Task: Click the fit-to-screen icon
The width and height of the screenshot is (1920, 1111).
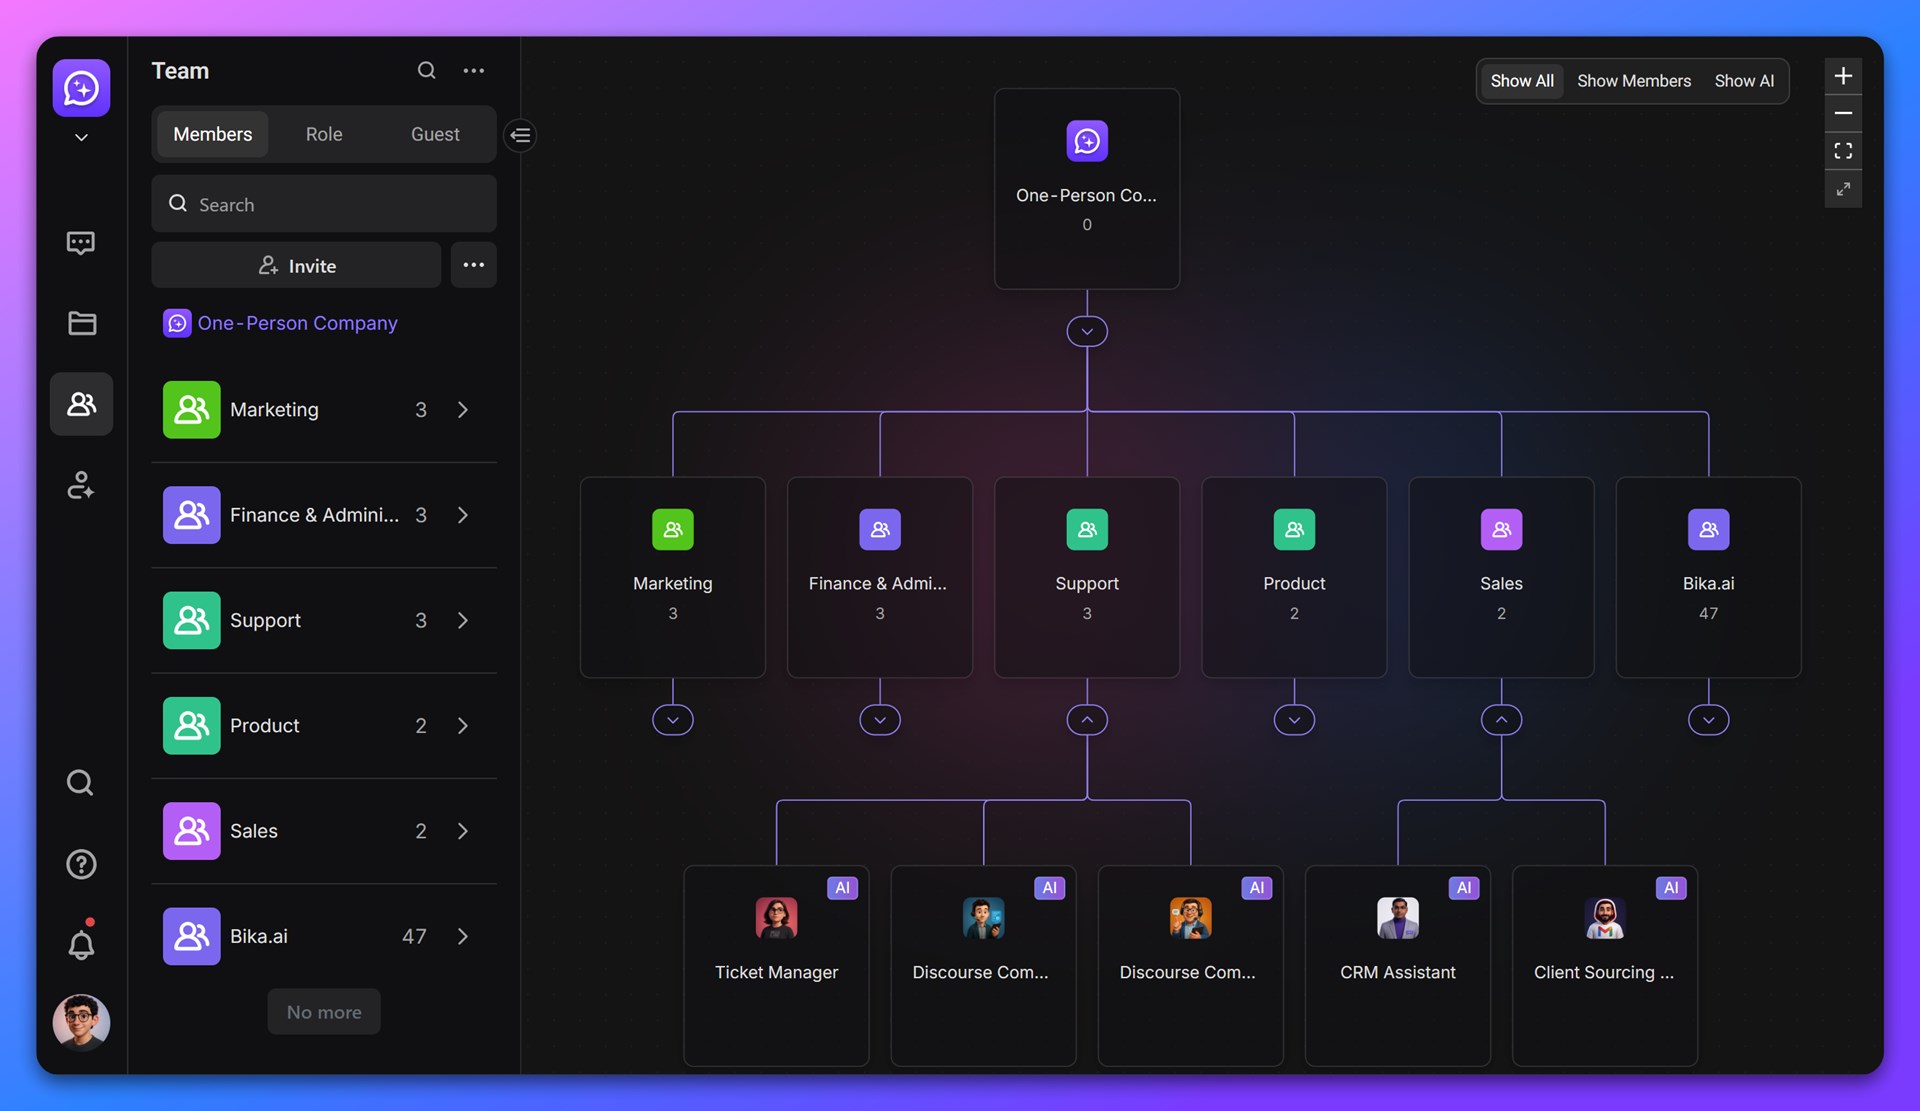Action: click(1843, 151)
